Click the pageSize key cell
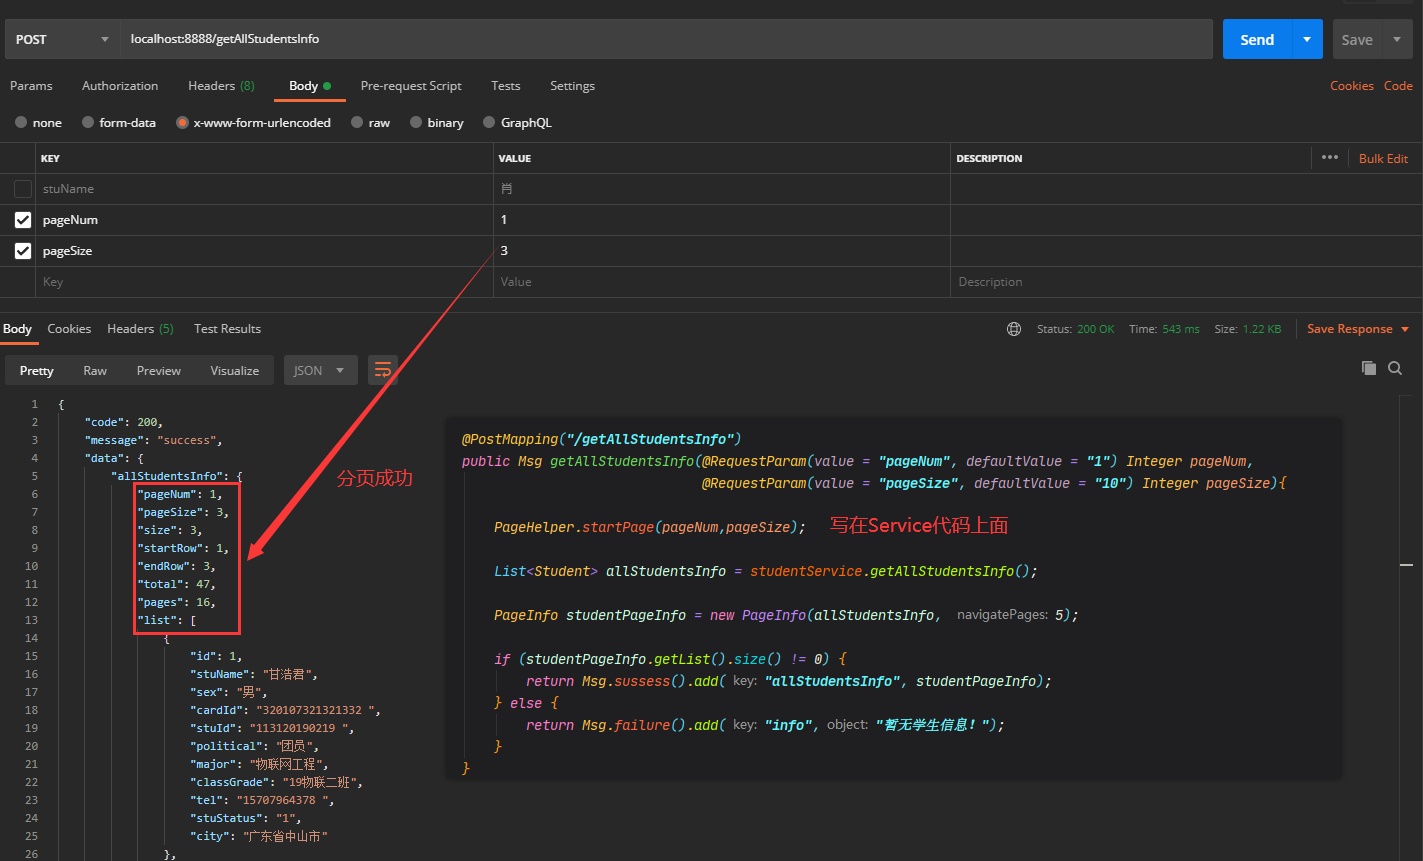Screen dimensions: 1423x861 click(x=265, y=251)
